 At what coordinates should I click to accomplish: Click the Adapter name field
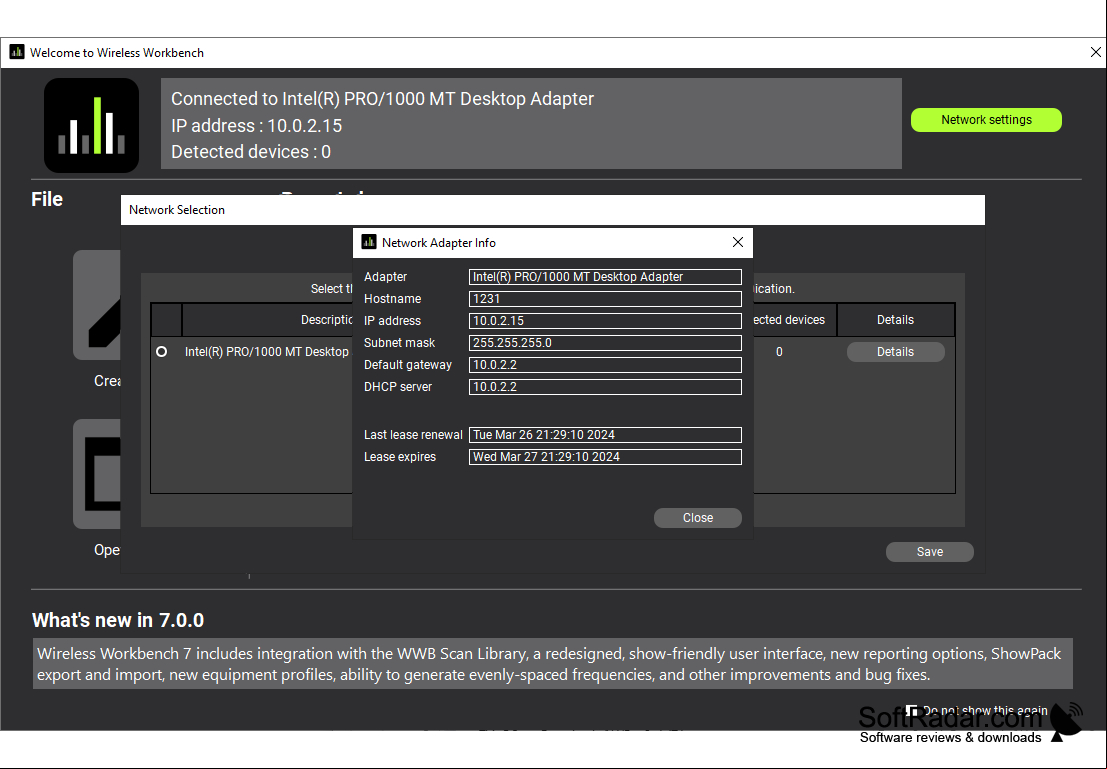click(605, 277)
